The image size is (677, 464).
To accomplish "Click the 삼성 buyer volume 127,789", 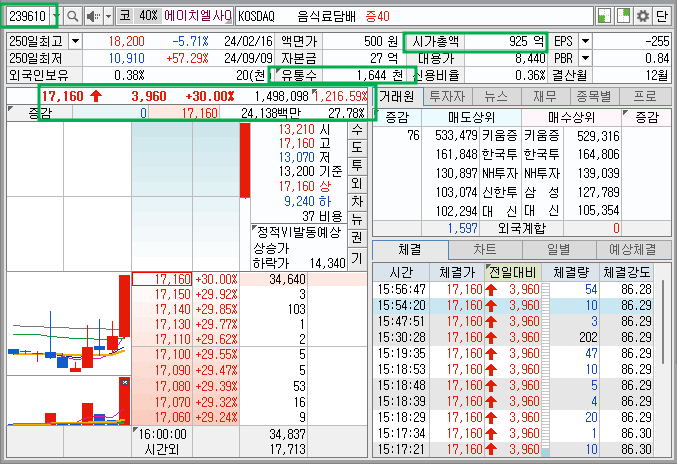I will (x=598, y=192).
